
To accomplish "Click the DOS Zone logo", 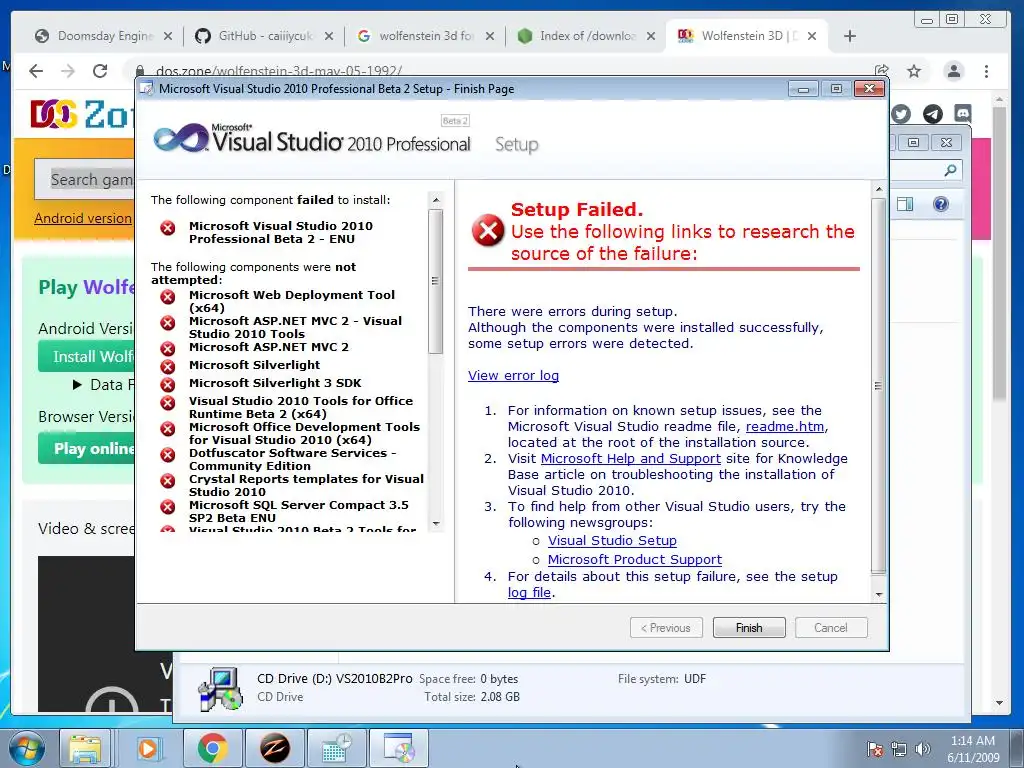I will [82, 114].
